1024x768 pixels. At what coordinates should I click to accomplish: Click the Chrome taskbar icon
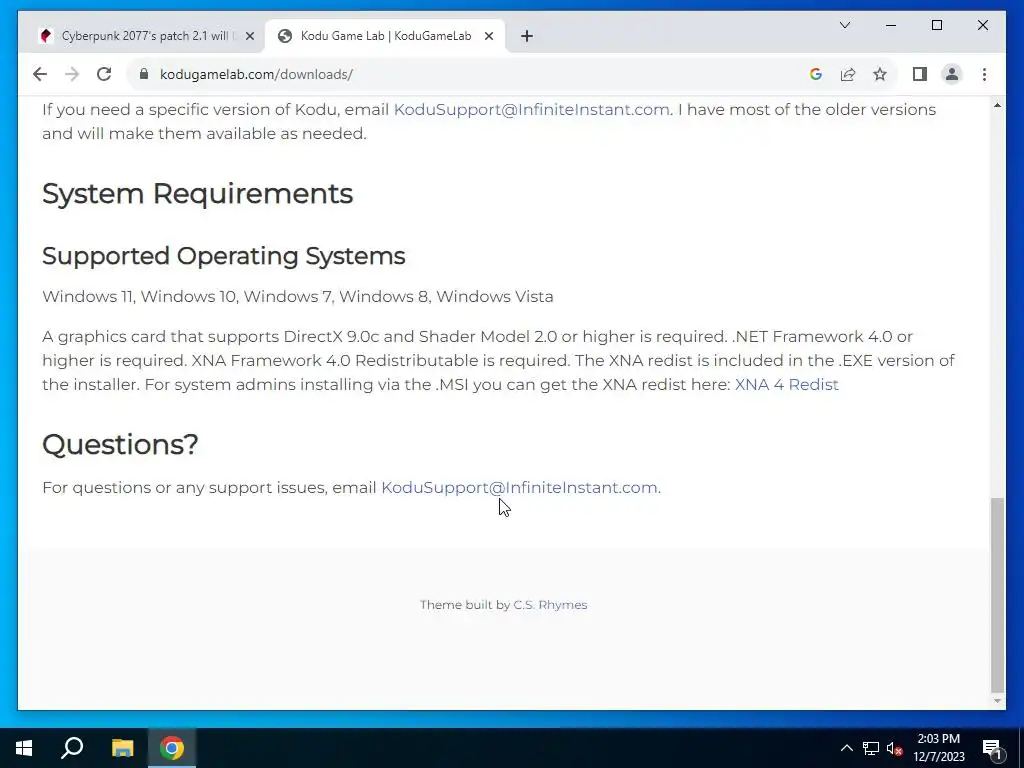click(172, 748)
